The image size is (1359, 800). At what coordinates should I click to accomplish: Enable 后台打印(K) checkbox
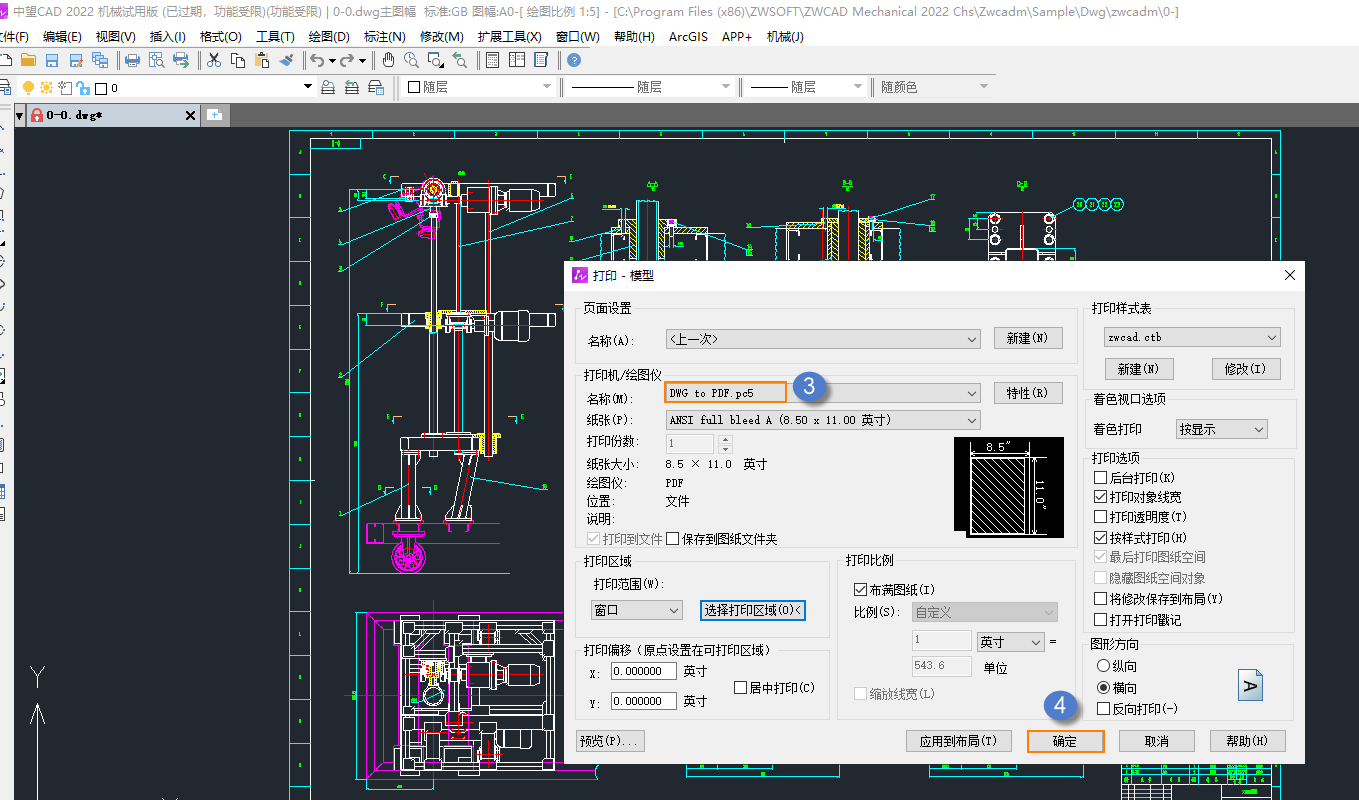[x=1101, y=478]
